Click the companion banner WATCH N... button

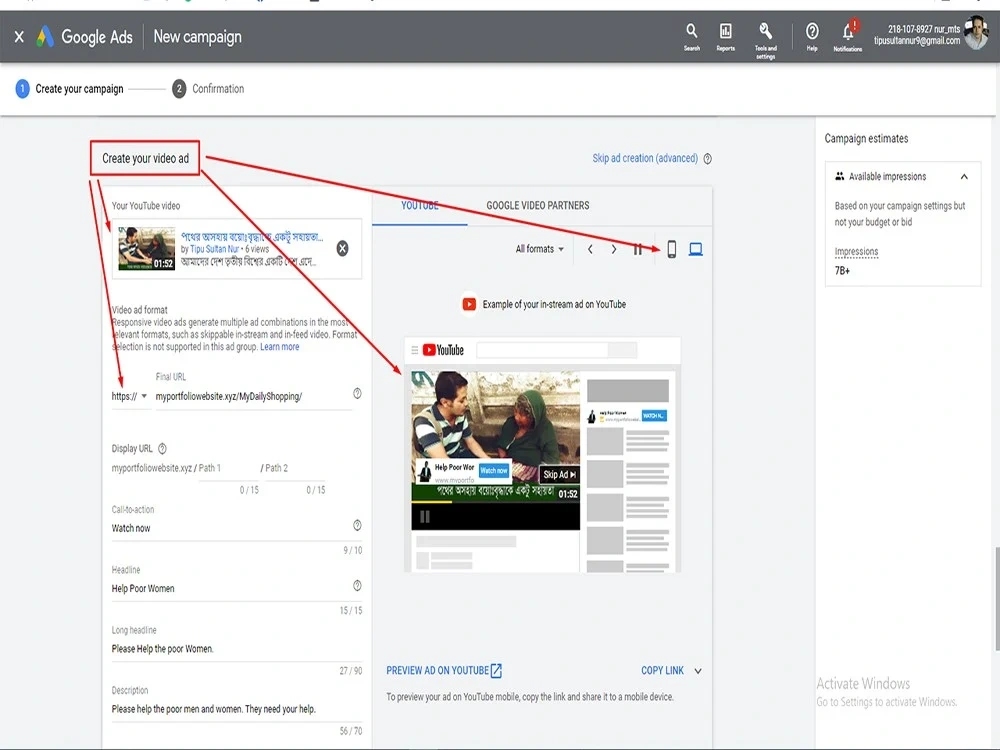coord(654,416)
